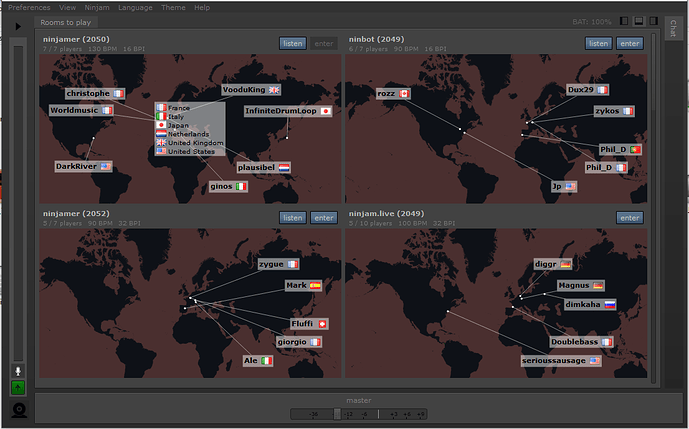Click the Dux29 player label

[x=587, y=90]
